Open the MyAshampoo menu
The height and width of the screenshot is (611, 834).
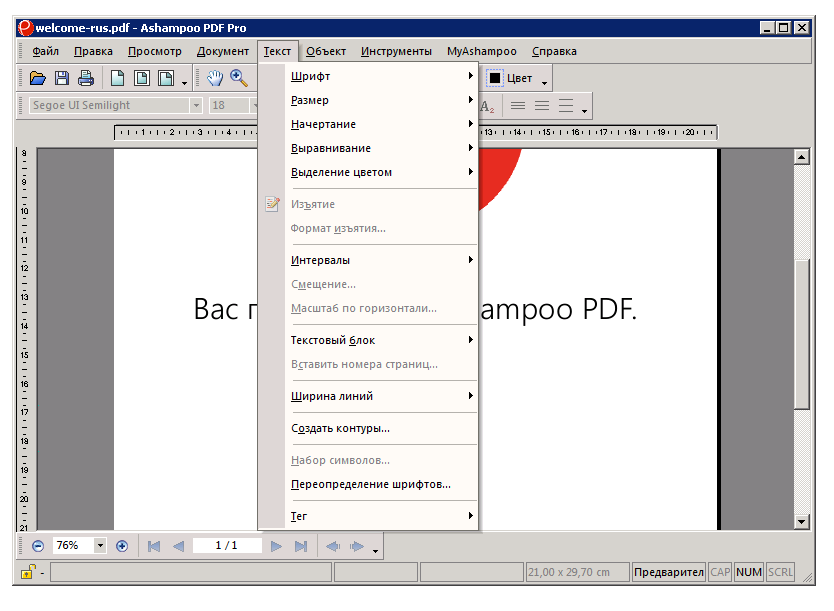tap(481, 51)
